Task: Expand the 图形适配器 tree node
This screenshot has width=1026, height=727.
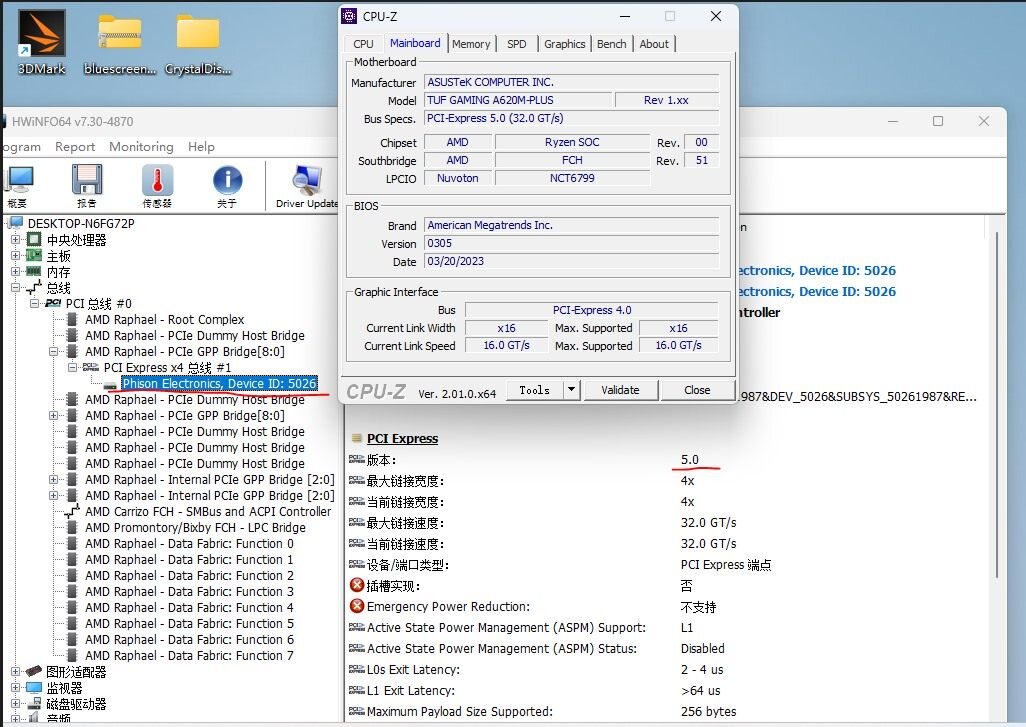Action: point(16,671)
